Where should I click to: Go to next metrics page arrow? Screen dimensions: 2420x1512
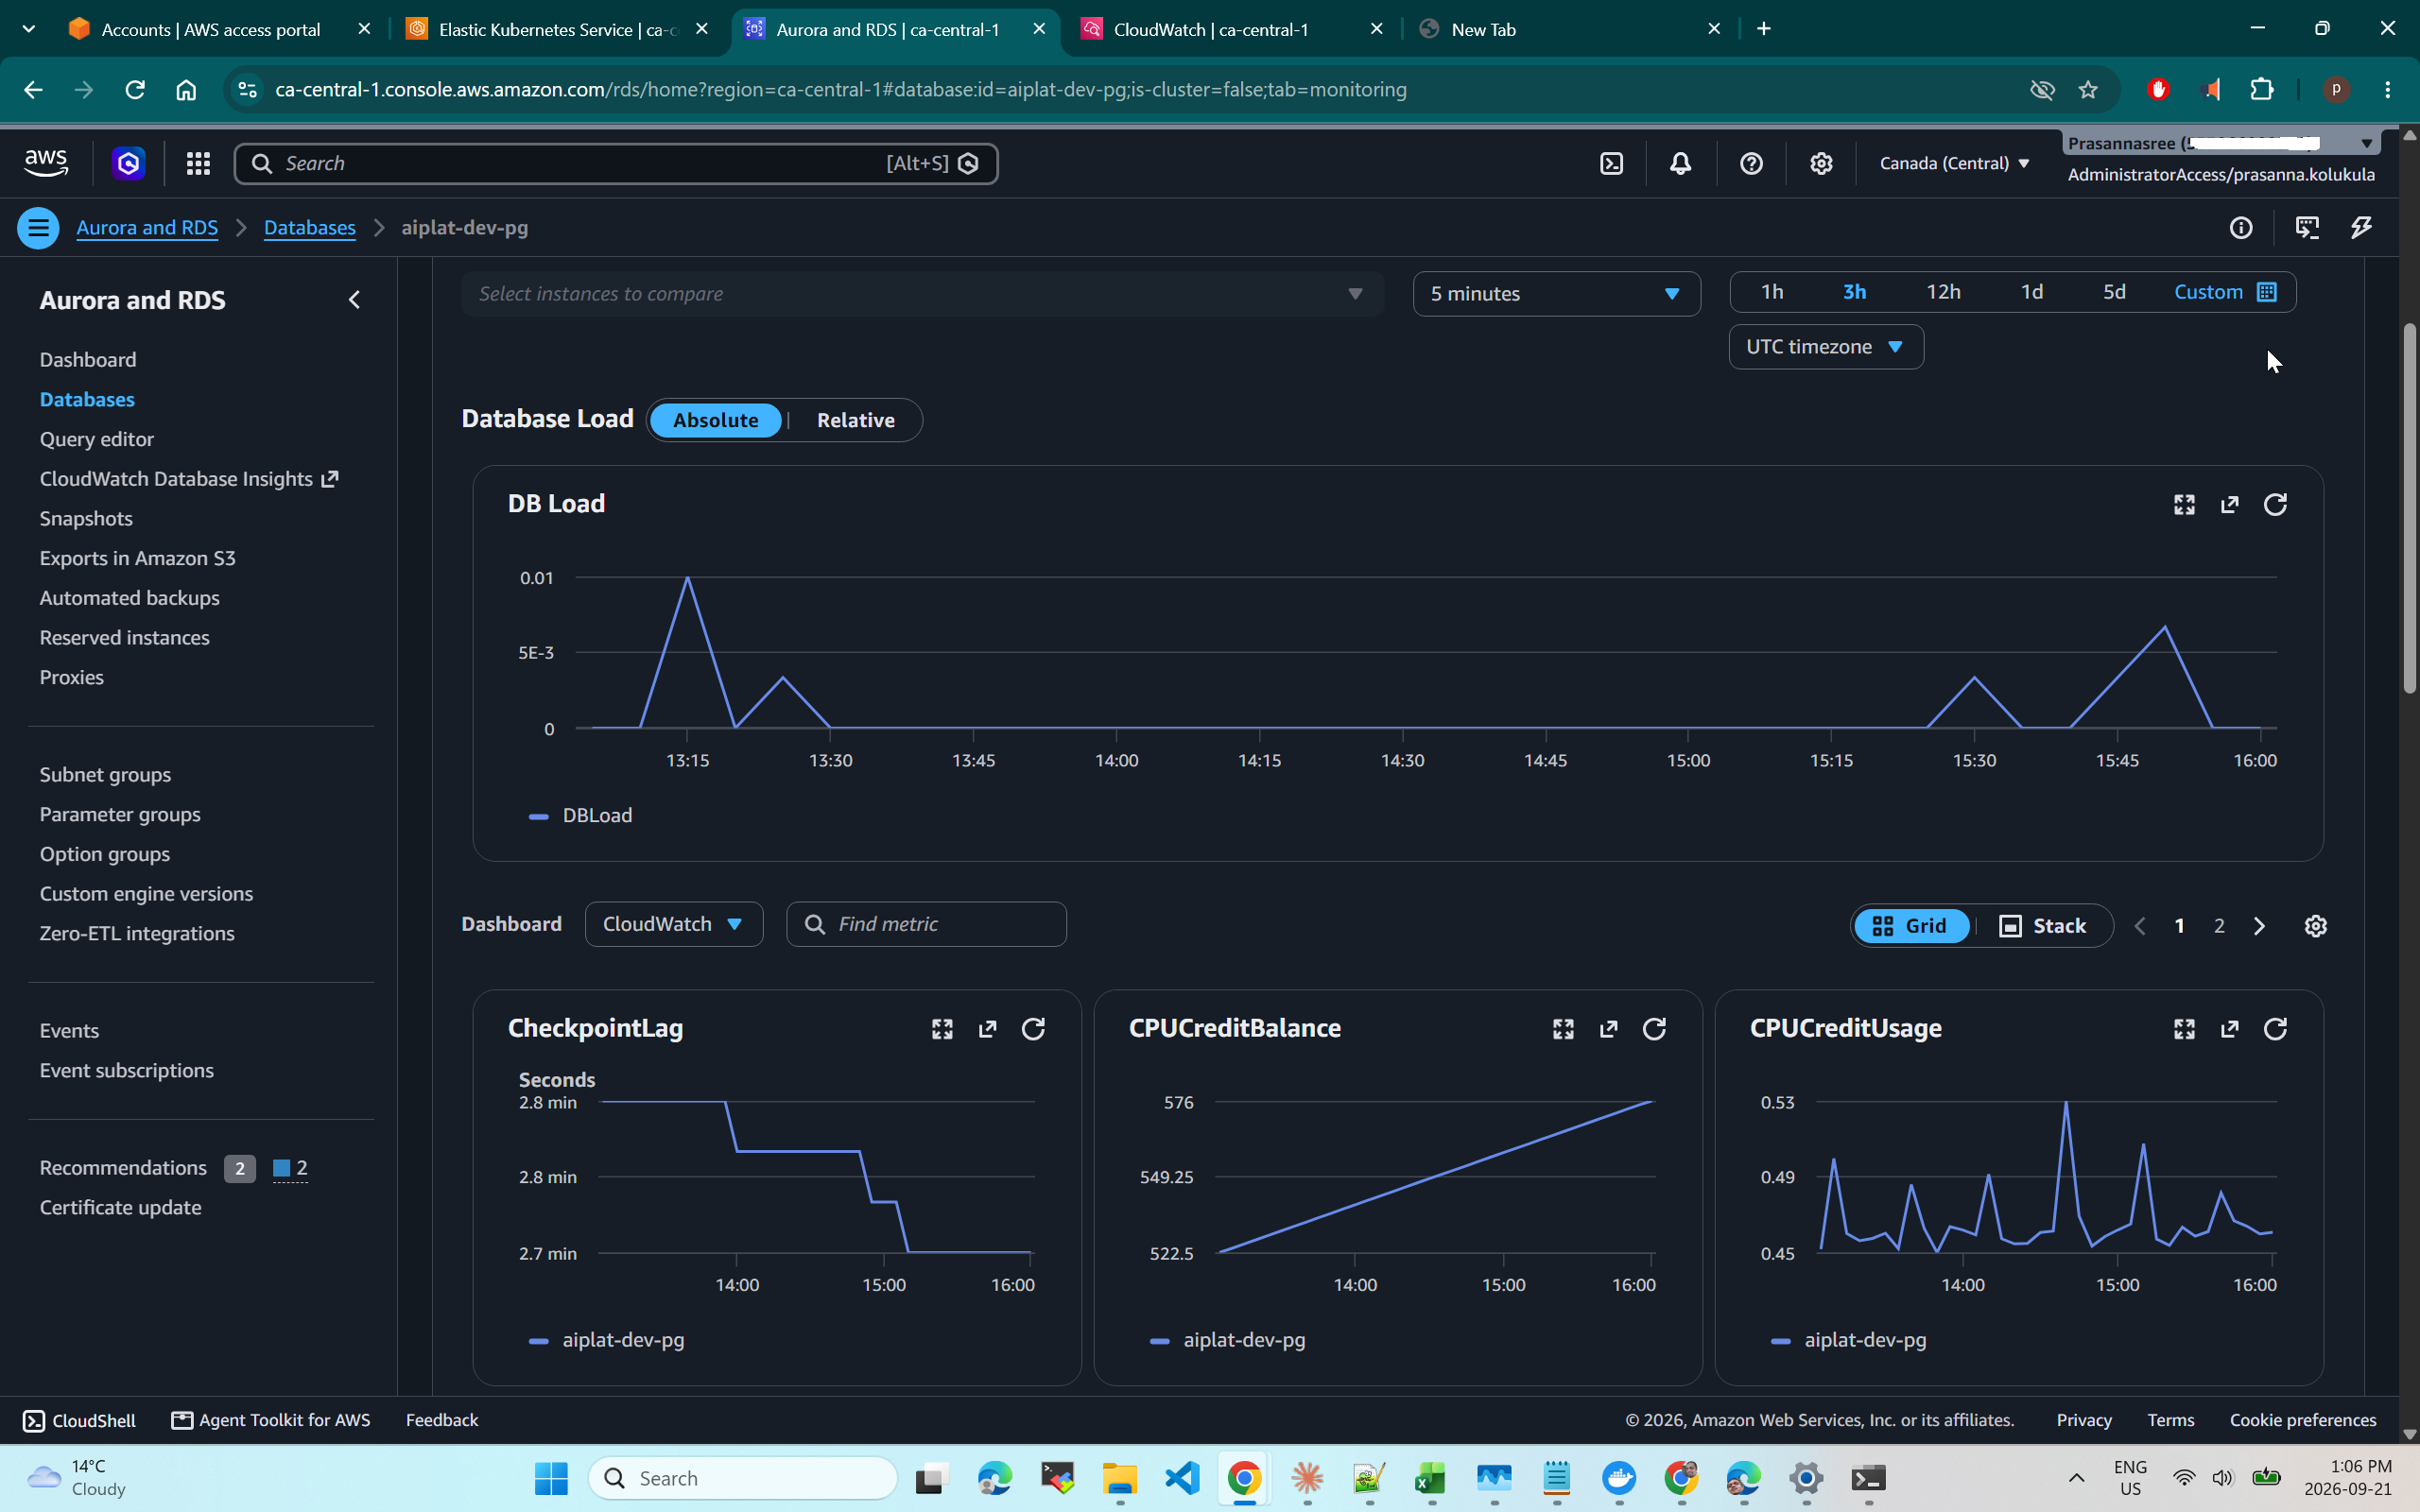pyautogui.click(x=2259, y=926)
